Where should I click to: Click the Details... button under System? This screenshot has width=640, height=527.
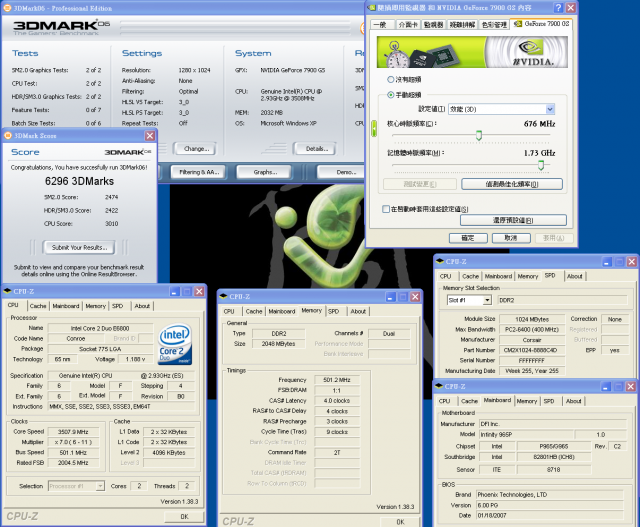pyautogui.click(x=317, y=149)
